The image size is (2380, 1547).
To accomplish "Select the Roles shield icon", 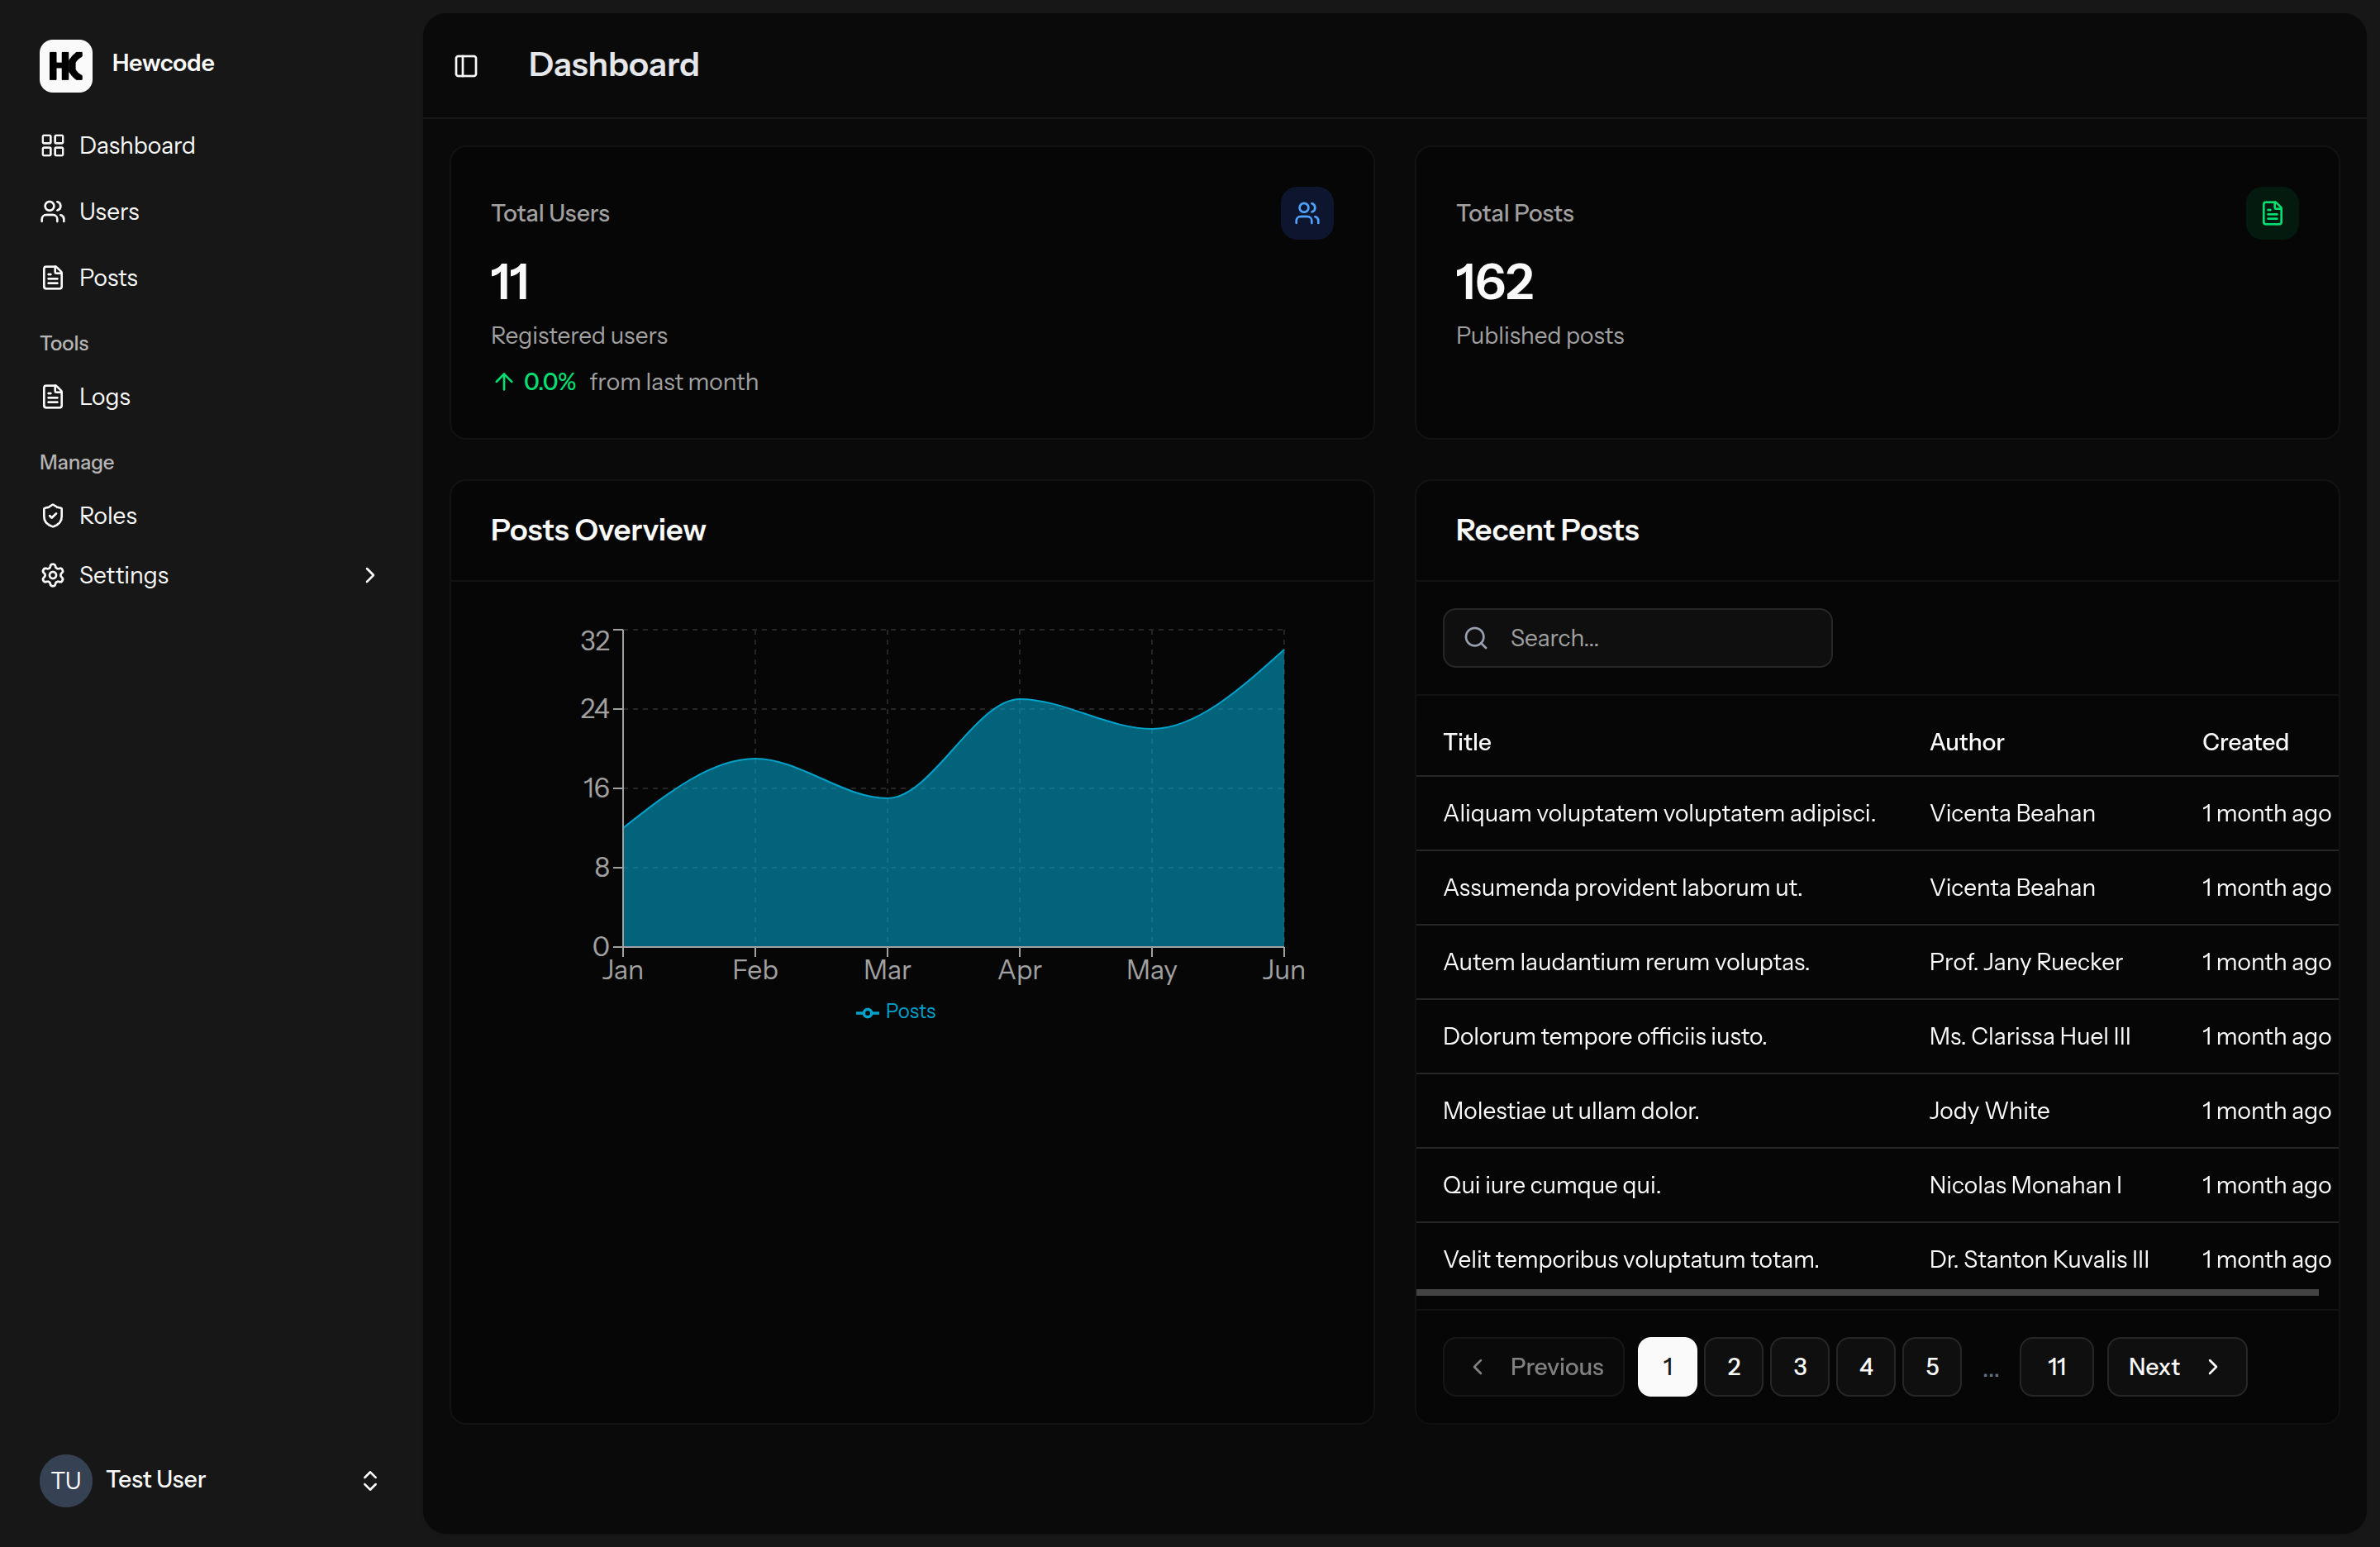I will [54, 515].
